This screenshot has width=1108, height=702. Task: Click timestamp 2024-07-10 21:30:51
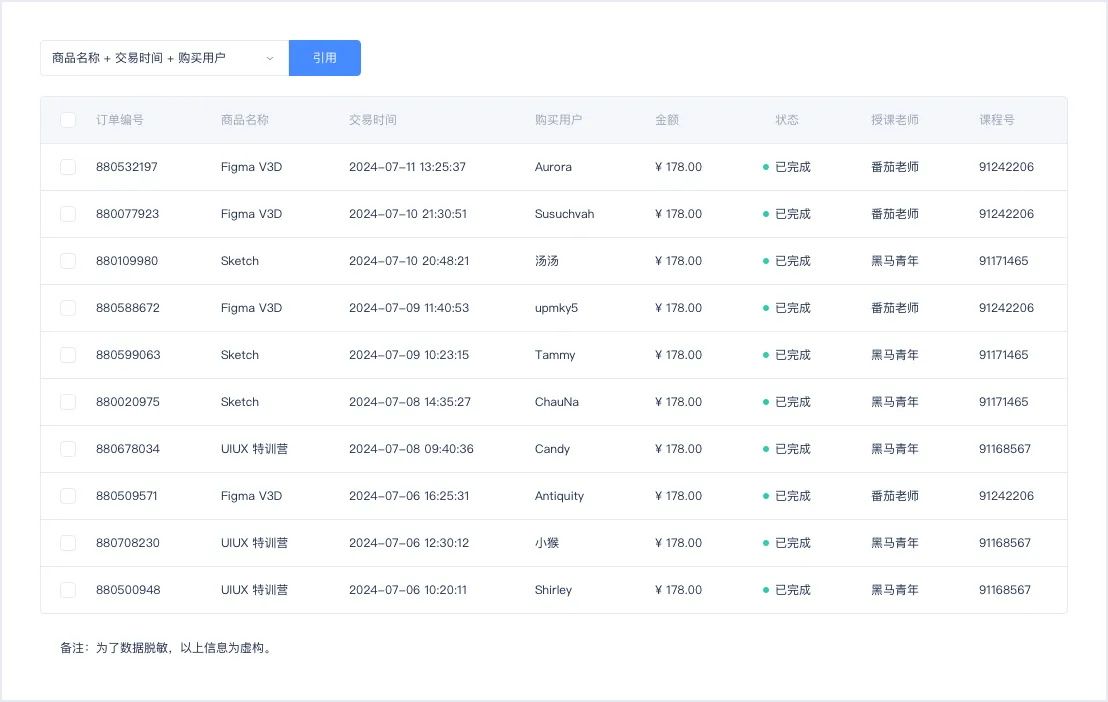408,214
